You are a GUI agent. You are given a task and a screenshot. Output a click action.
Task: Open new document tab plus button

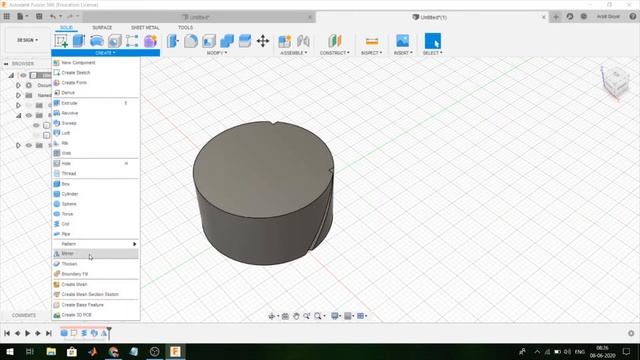[556, 17]
